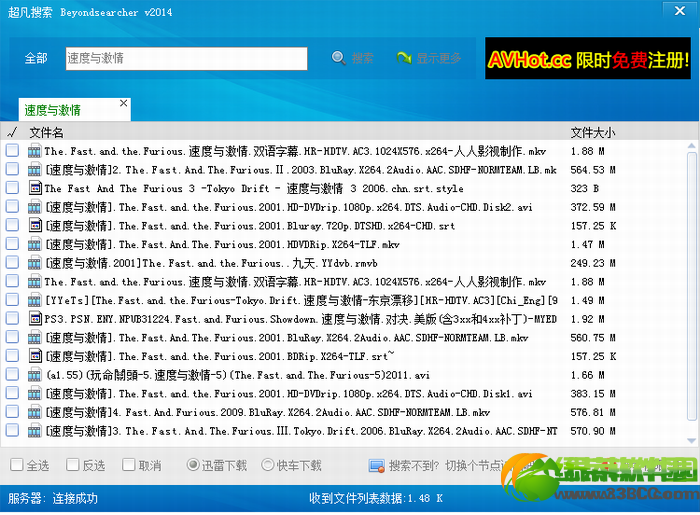Click the subtitle file icon of the Tokyo Drift chn.srt row
The height and width of the screenshot is (515, 700).
[34, 188]
